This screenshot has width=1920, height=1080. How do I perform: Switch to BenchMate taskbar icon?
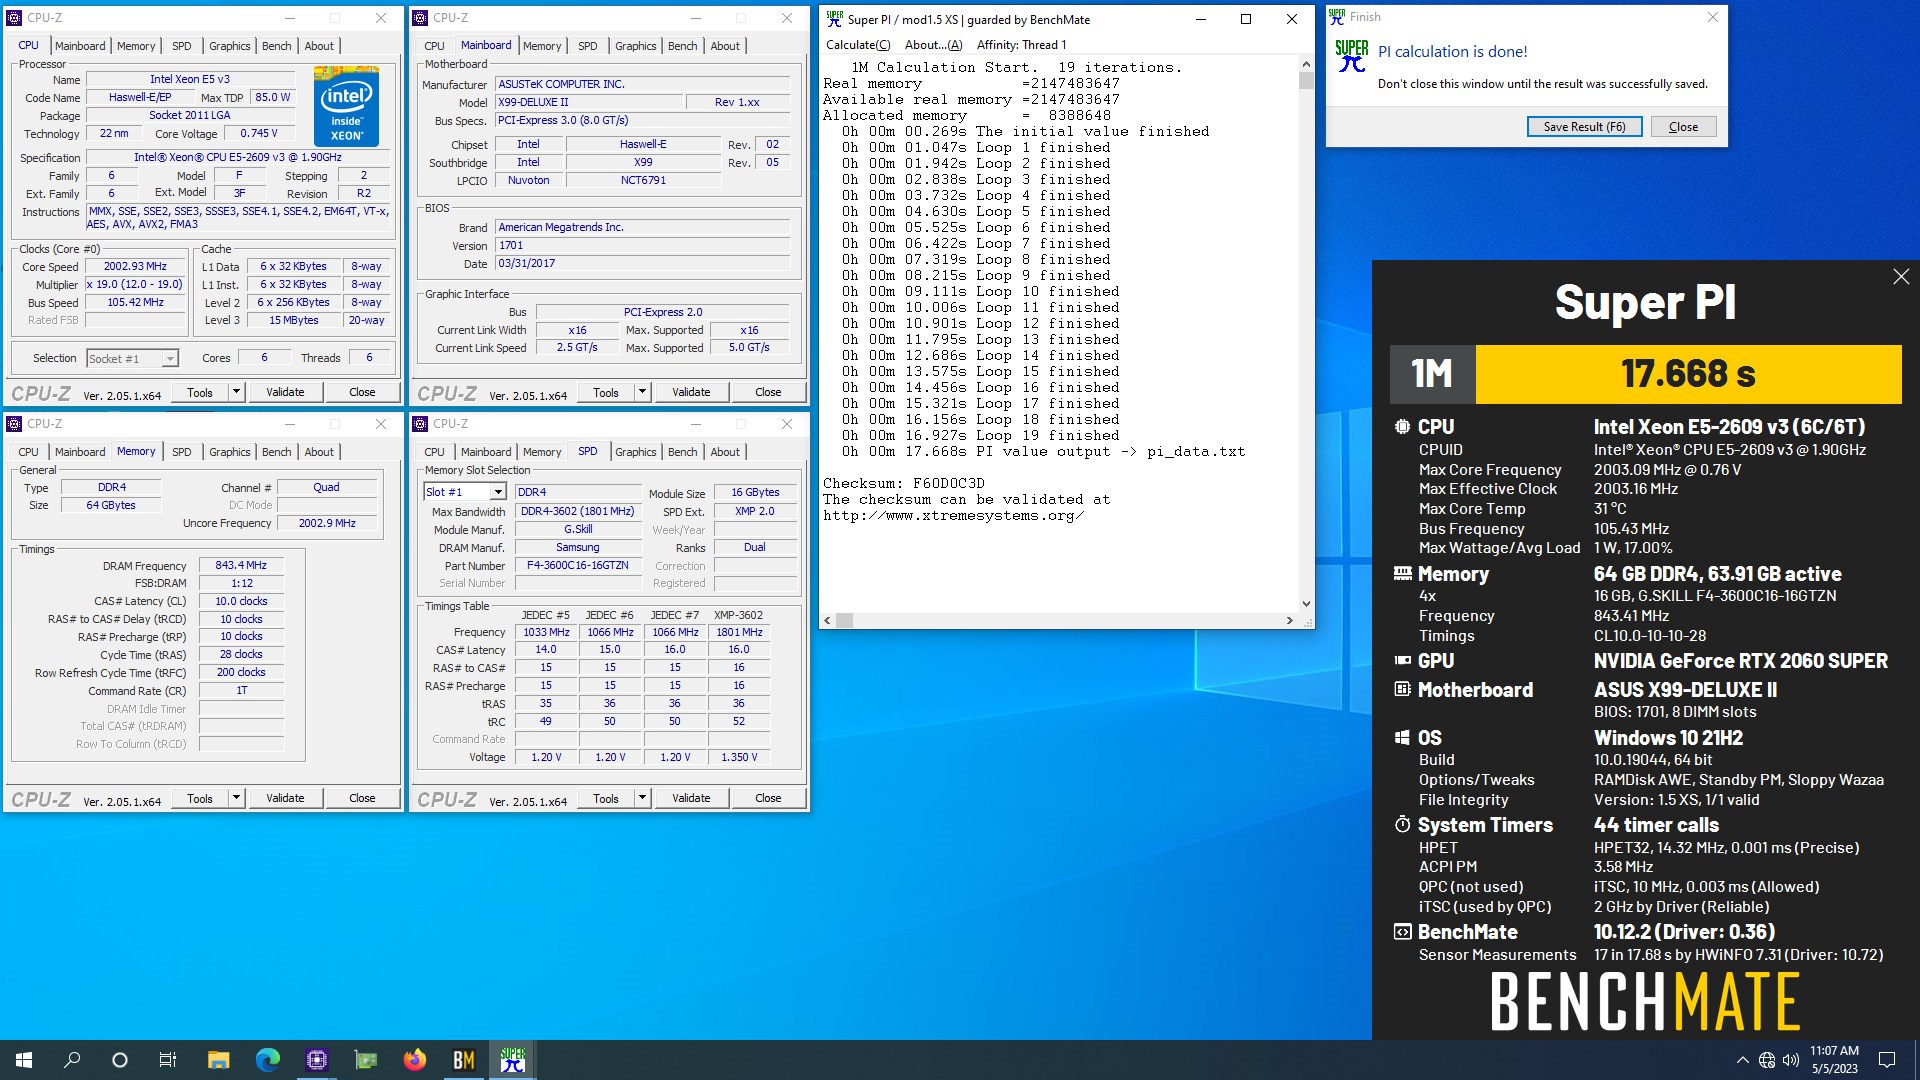463,1060
